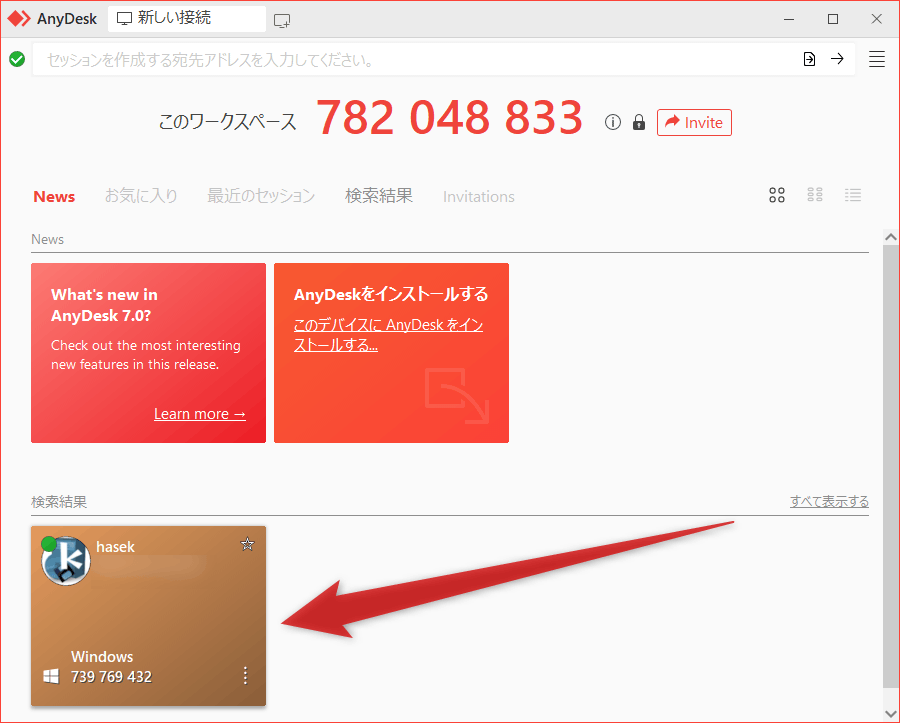
Task: Click the connect arrow icon
Action: click(837, 59)
